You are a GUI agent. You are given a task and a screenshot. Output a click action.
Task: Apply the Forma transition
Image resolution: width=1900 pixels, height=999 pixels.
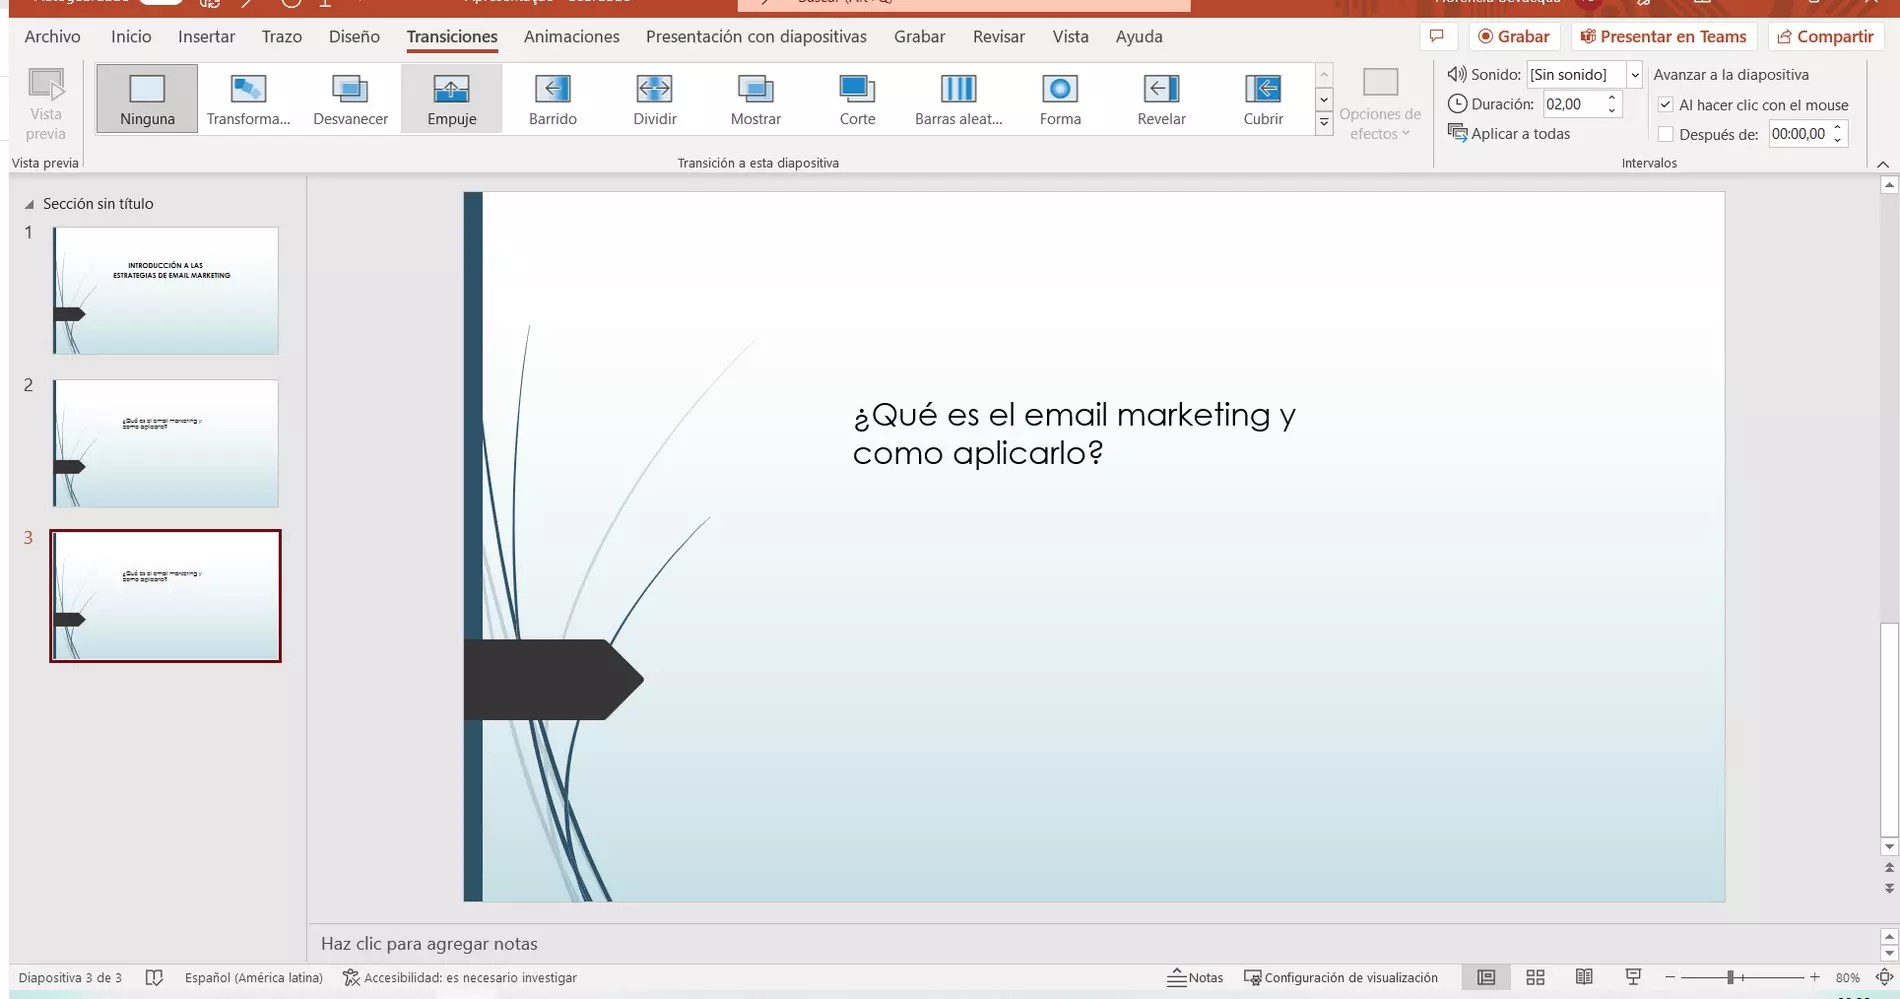coord(1060,99)
